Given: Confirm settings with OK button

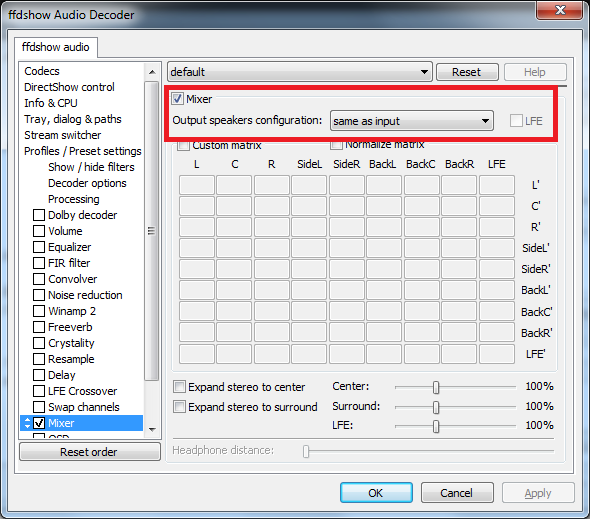Looking at the screenshot, I should tap(376, 493).
